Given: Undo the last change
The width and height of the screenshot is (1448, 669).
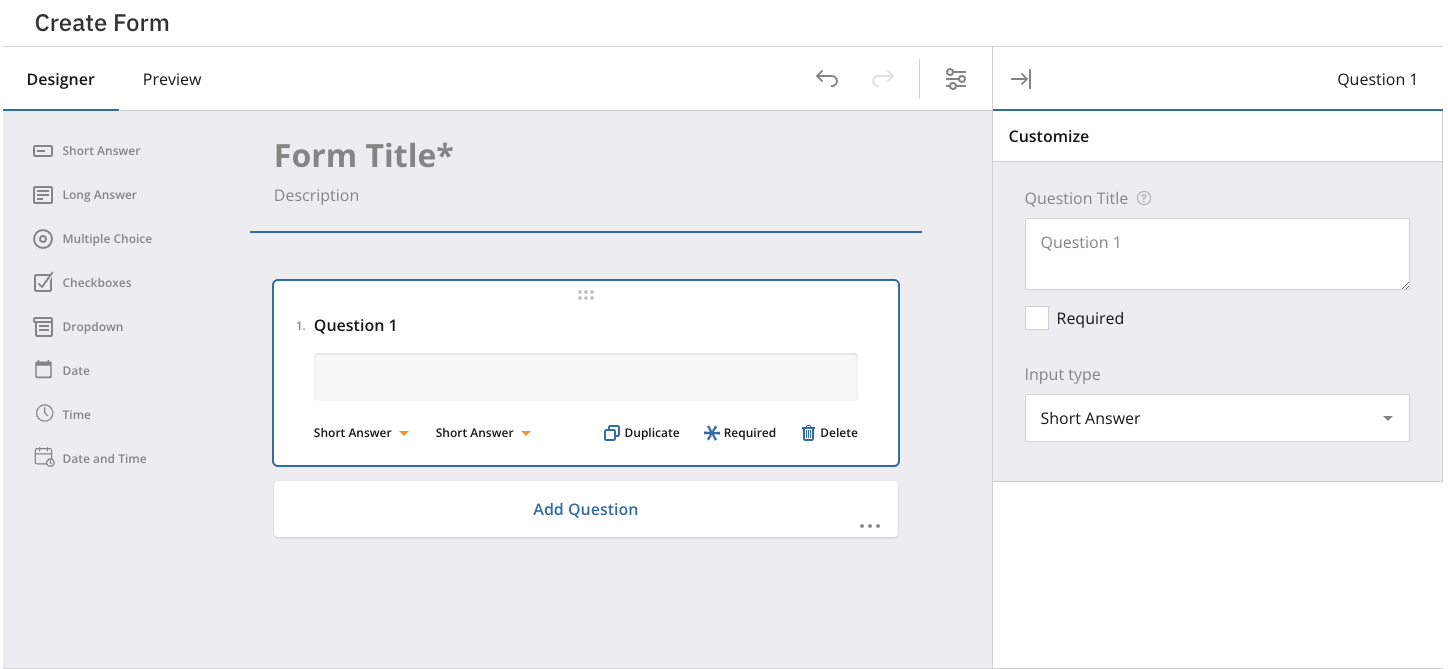Looking at the screenshot, I should [x=827, y=79].
